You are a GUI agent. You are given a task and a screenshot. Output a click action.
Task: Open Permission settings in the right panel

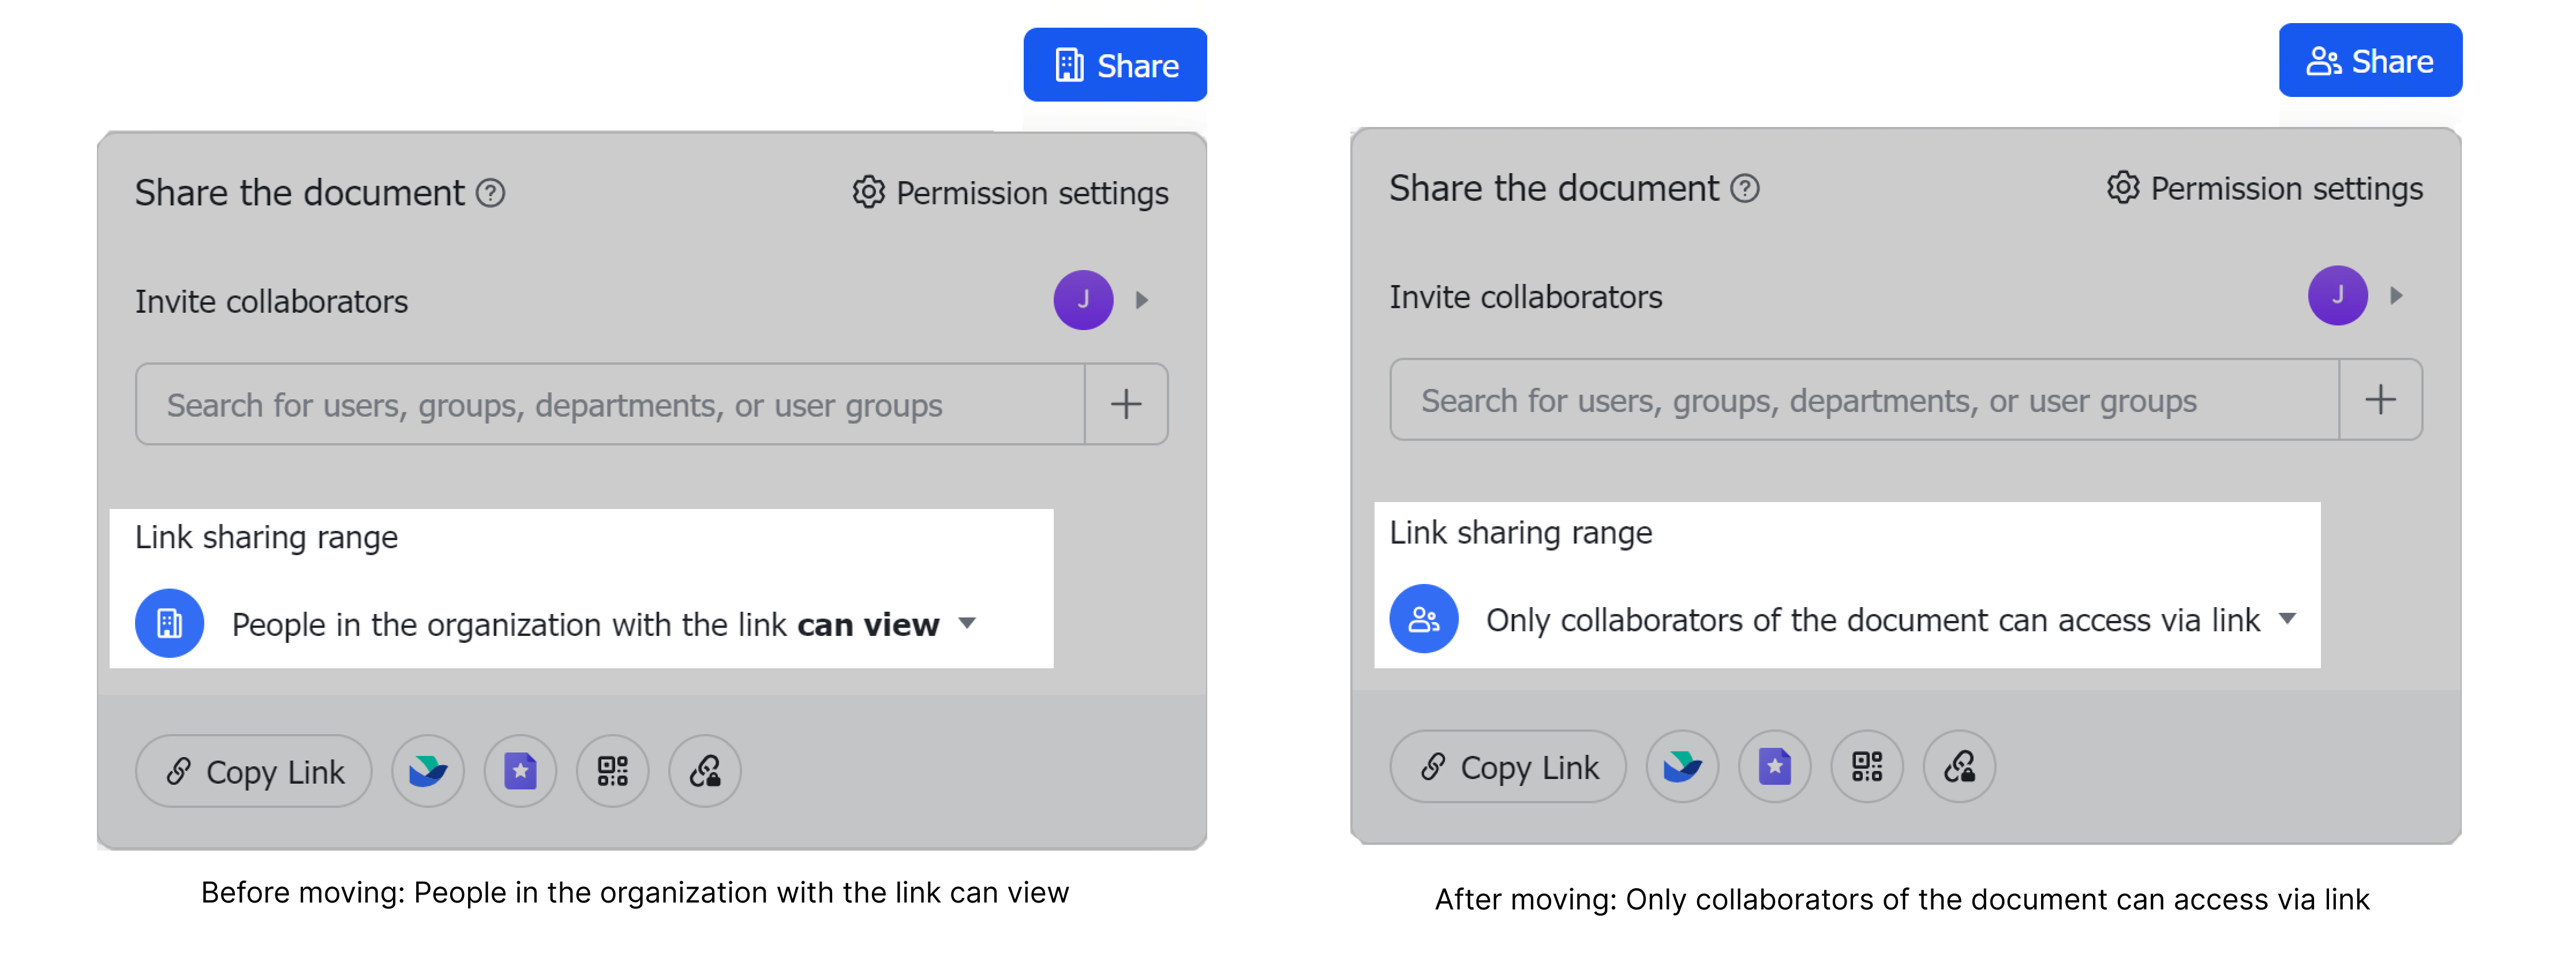[x=2264, y=188]
